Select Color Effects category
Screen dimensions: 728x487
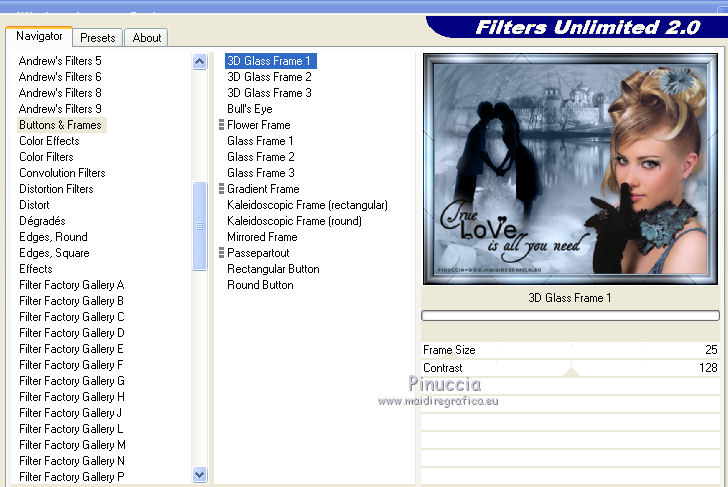49,141
